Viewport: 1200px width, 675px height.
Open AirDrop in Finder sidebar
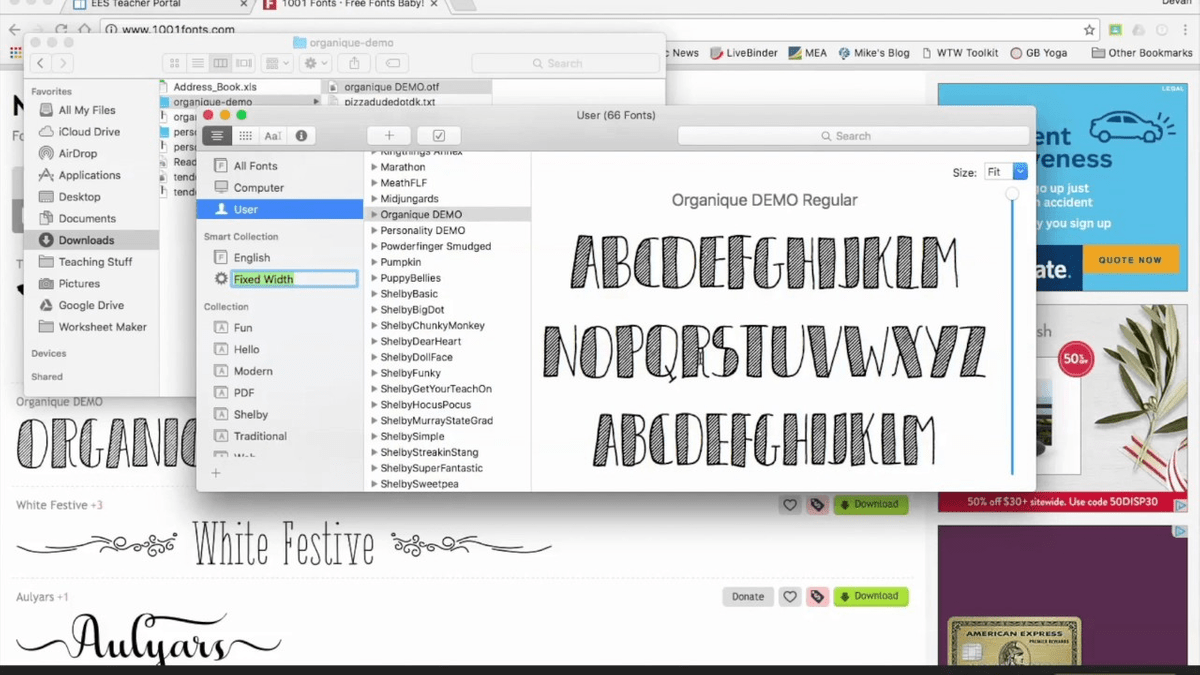click(x=77, y=154)
